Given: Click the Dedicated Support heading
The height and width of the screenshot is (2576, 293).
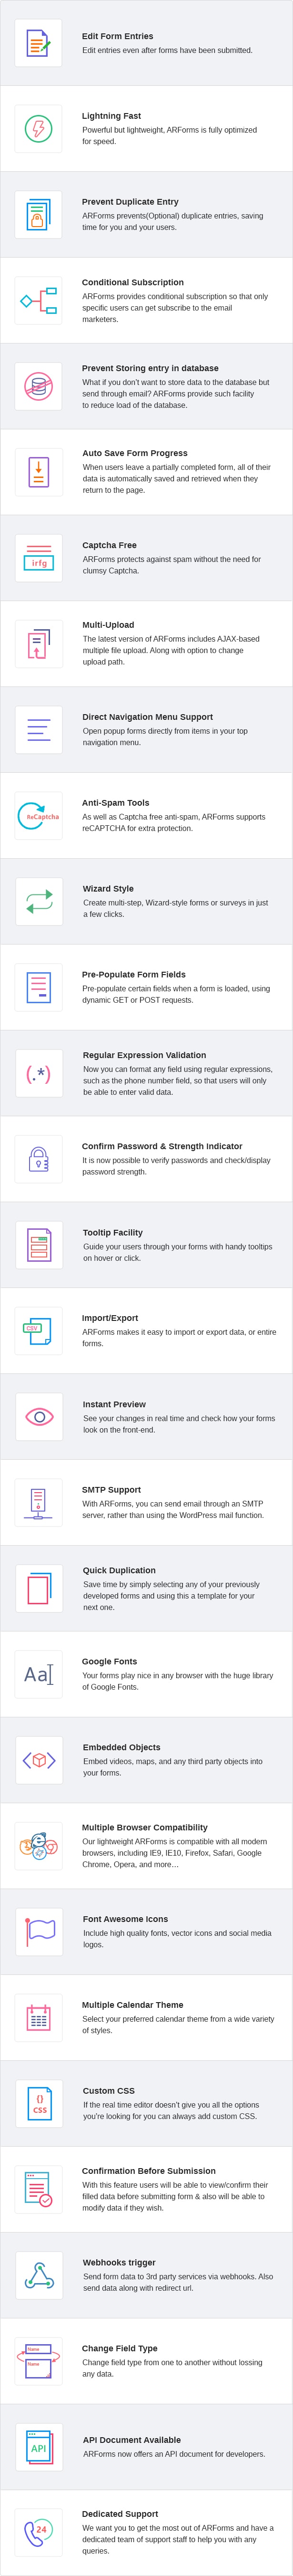Looking at the screenshot, I should tap(120, 2514).
